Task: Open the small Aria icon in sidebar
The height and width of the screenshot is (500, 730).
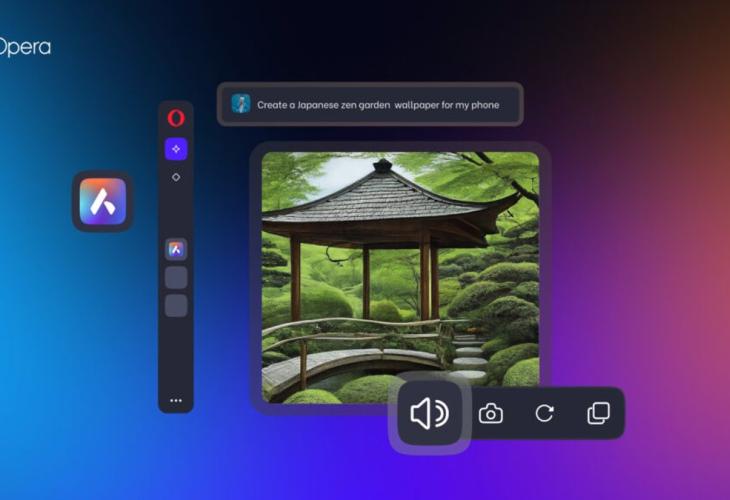Action: pyautogui.click(x=176, y=250)
